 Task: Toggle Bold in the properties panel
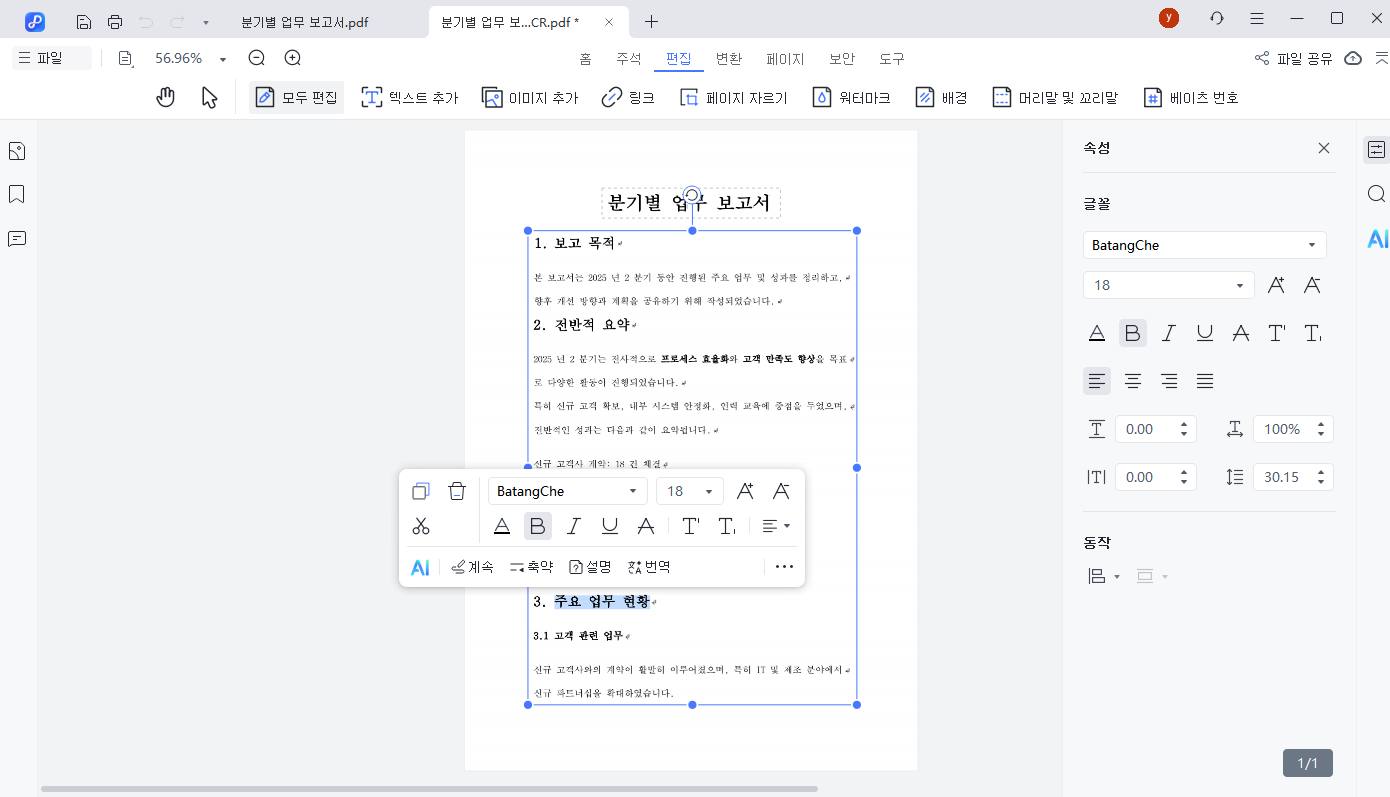click(x=1133, y=333)
